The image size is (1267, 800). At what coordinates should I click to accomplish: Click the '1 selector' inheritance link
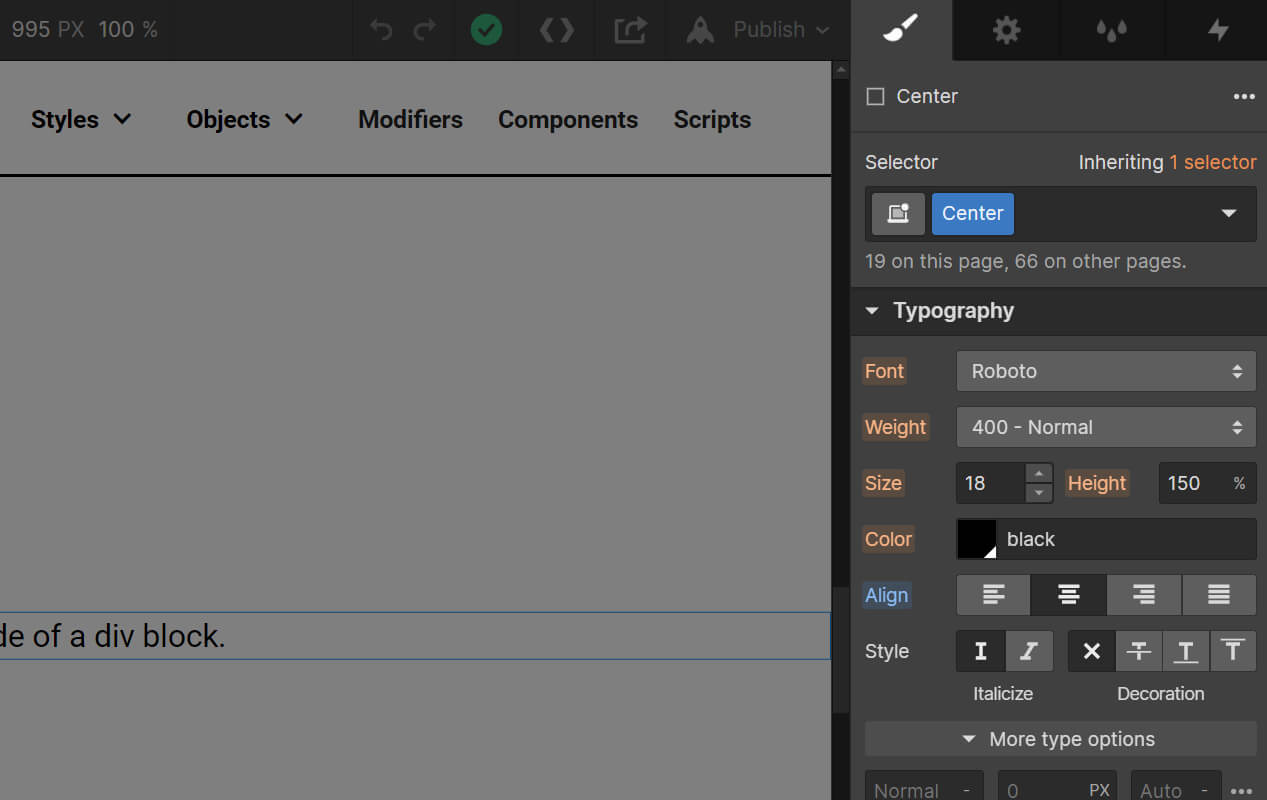click(1212, 162)
